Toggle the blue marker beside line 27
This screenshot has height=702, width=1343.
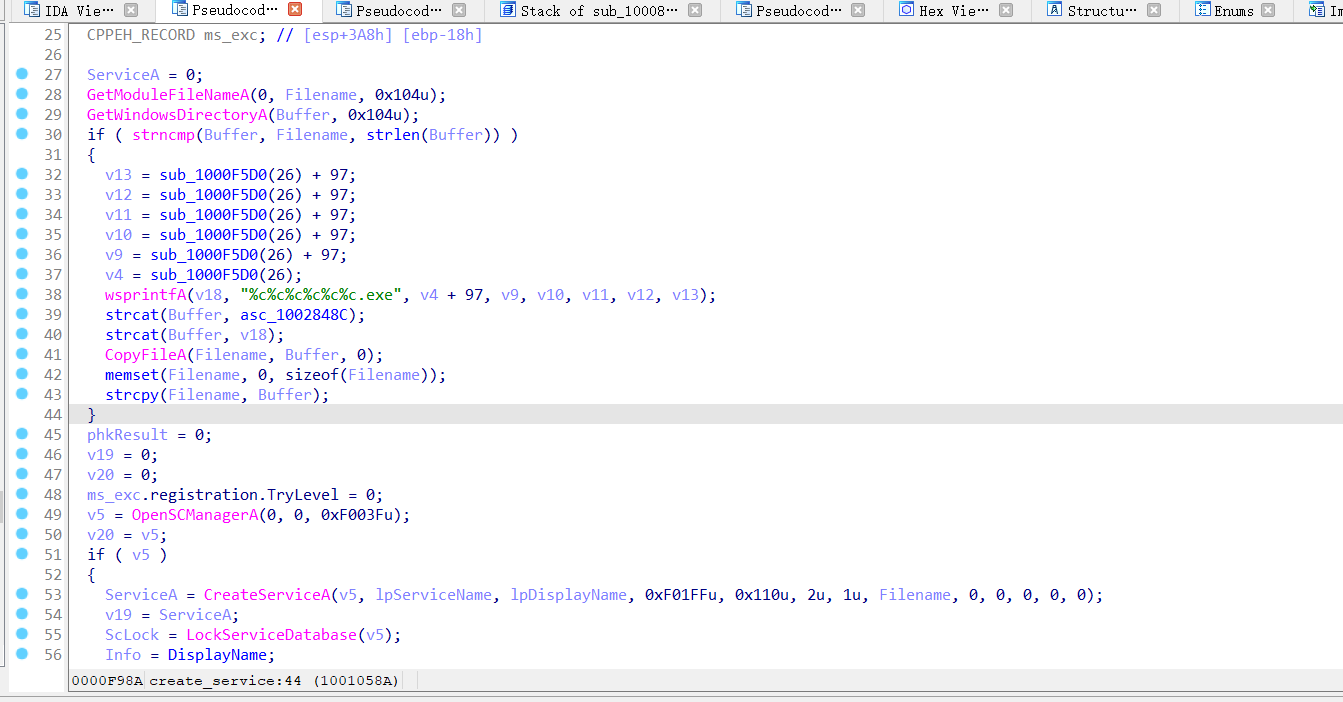pos(22,74)
